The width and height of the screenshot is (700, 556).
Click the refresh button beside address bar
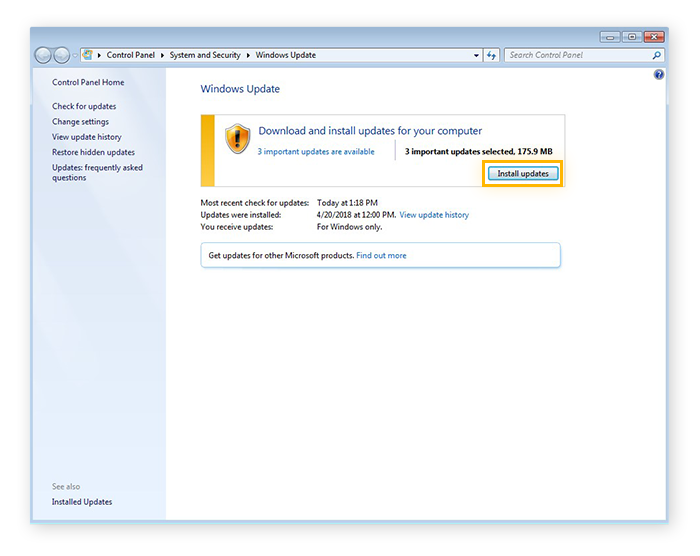pos(492,56)
